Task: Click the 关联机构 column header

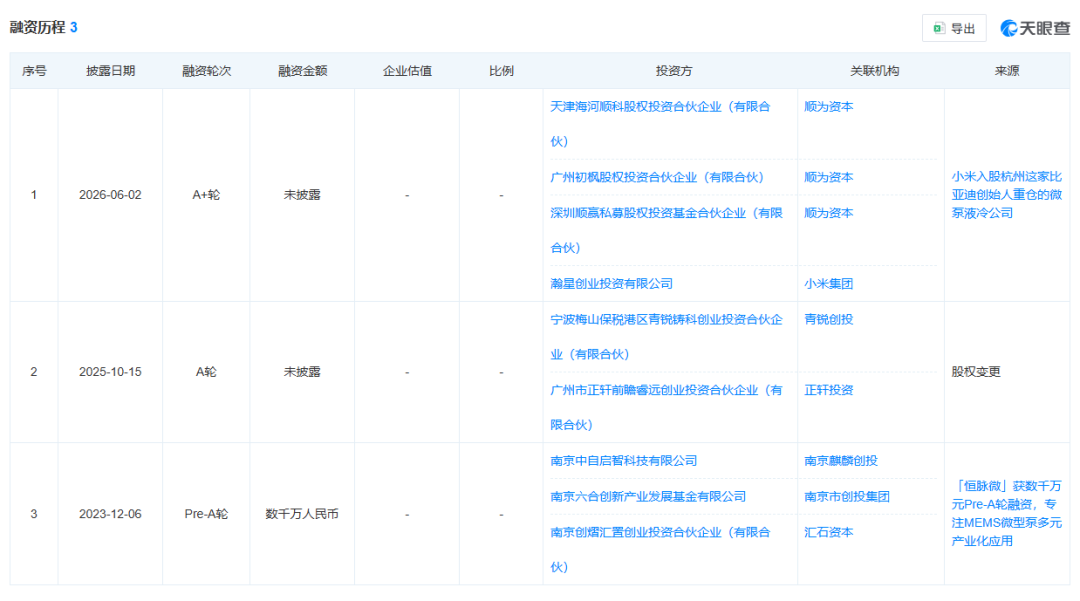Action: (874, 71)
